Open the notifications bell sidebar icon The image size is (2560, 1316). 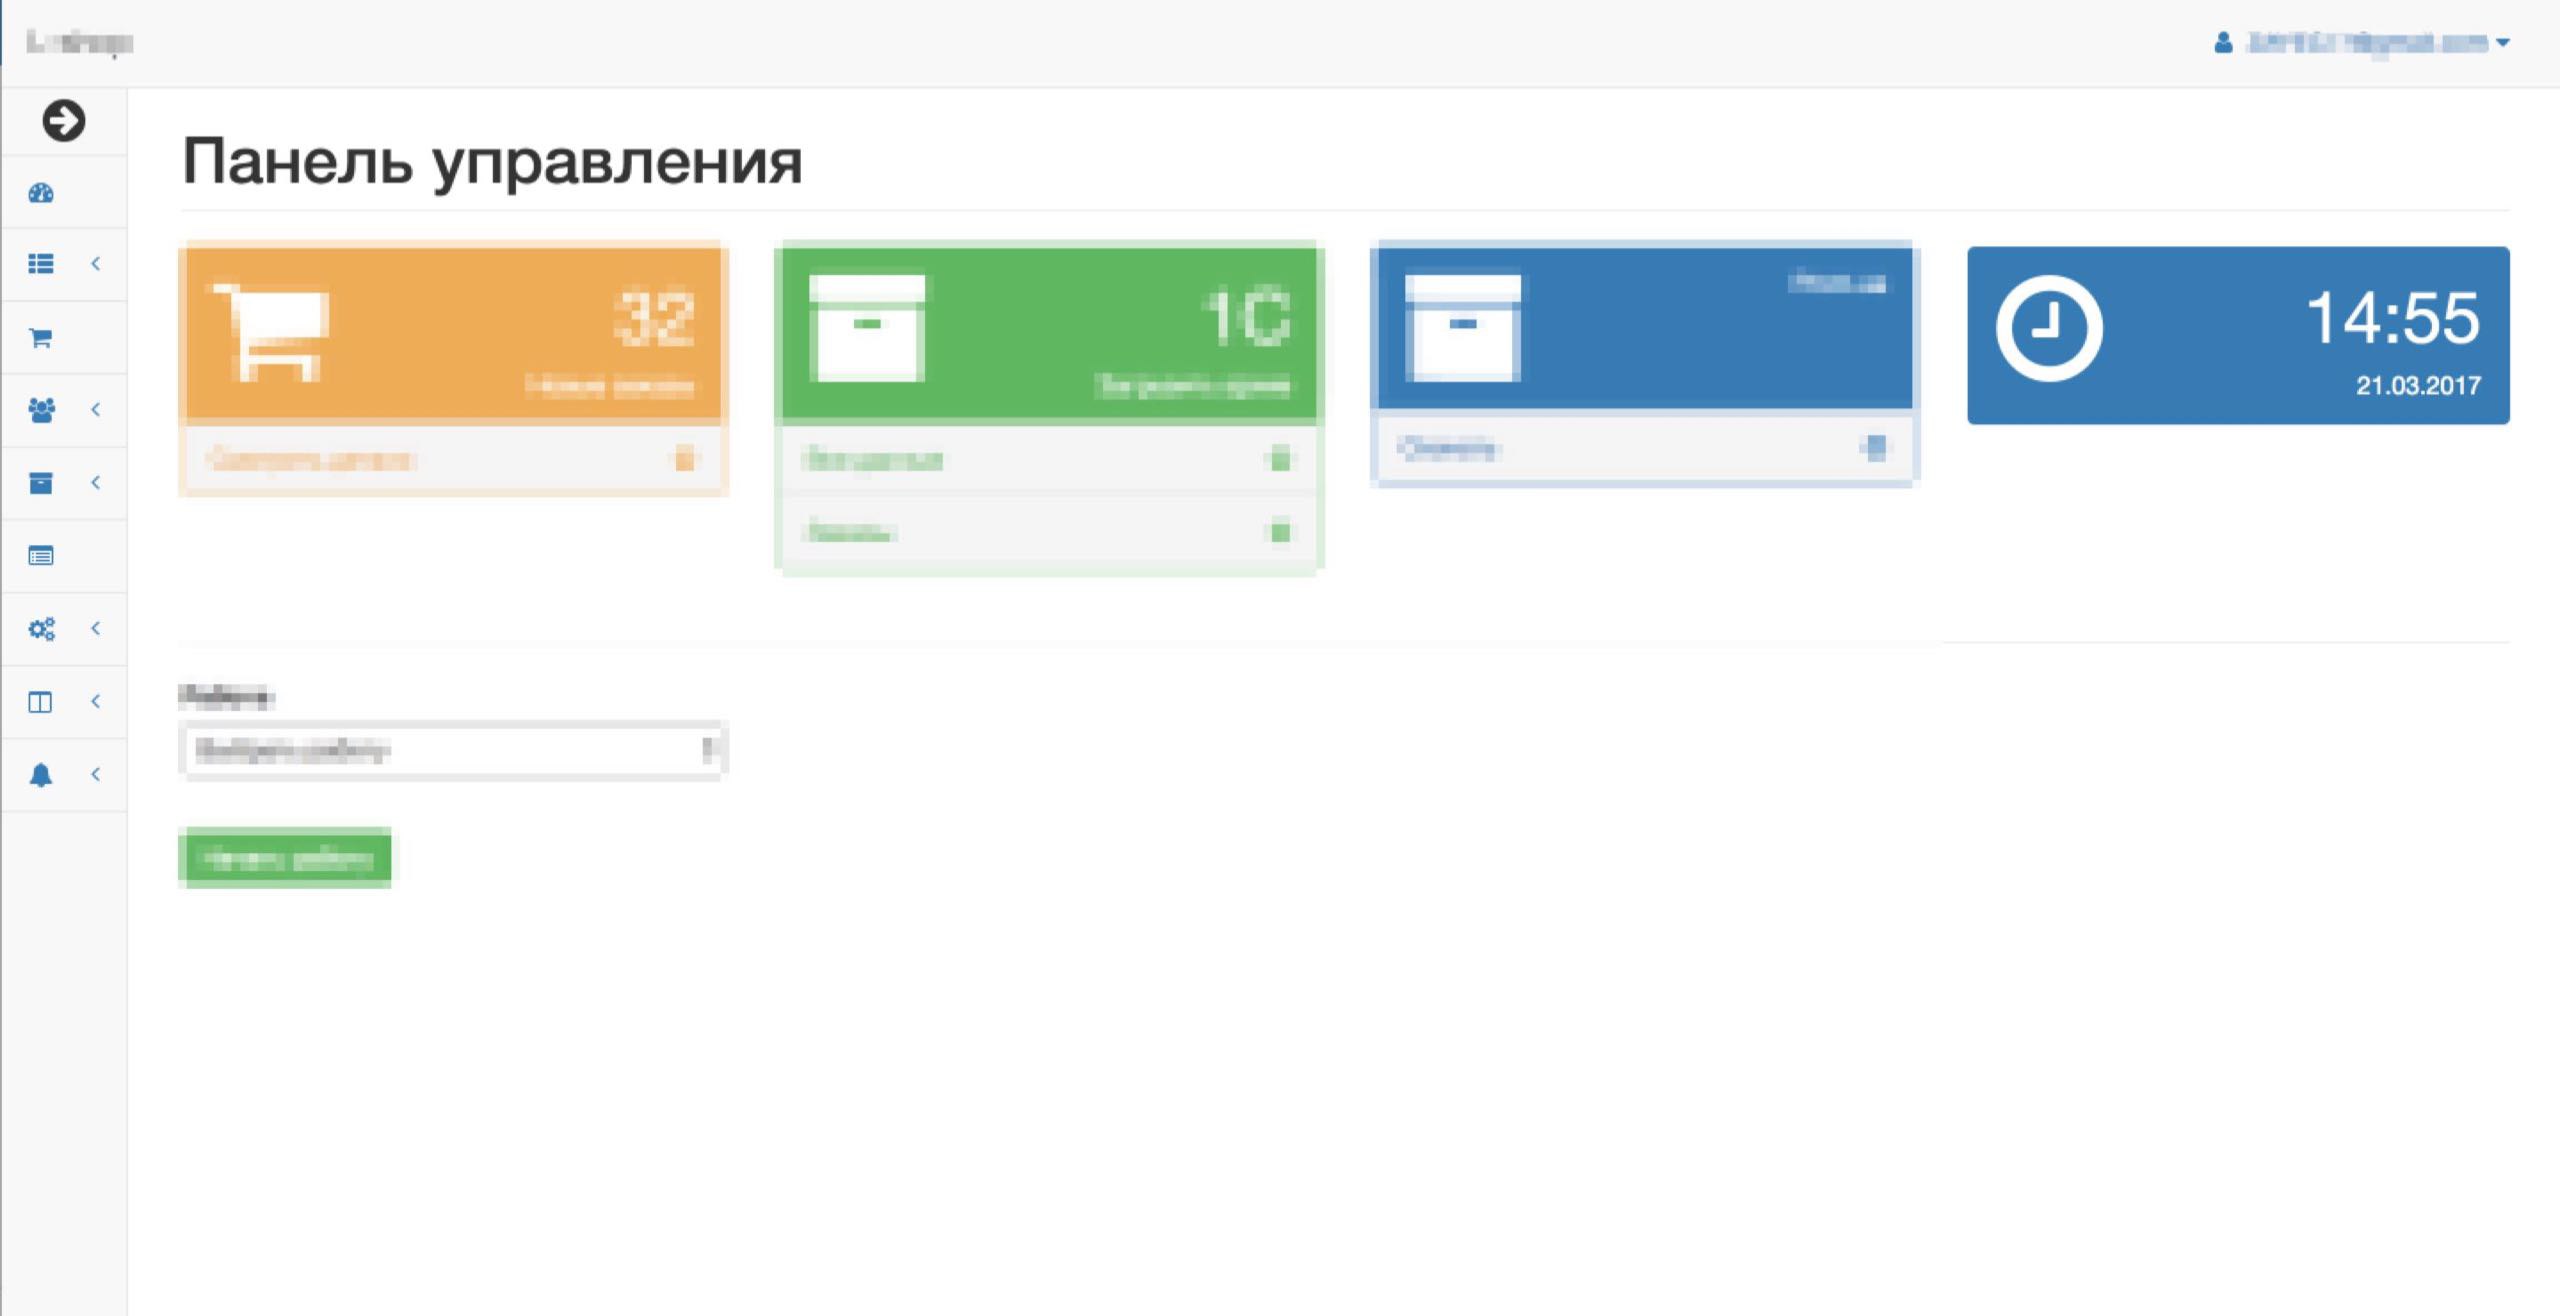tap(41, 775)
